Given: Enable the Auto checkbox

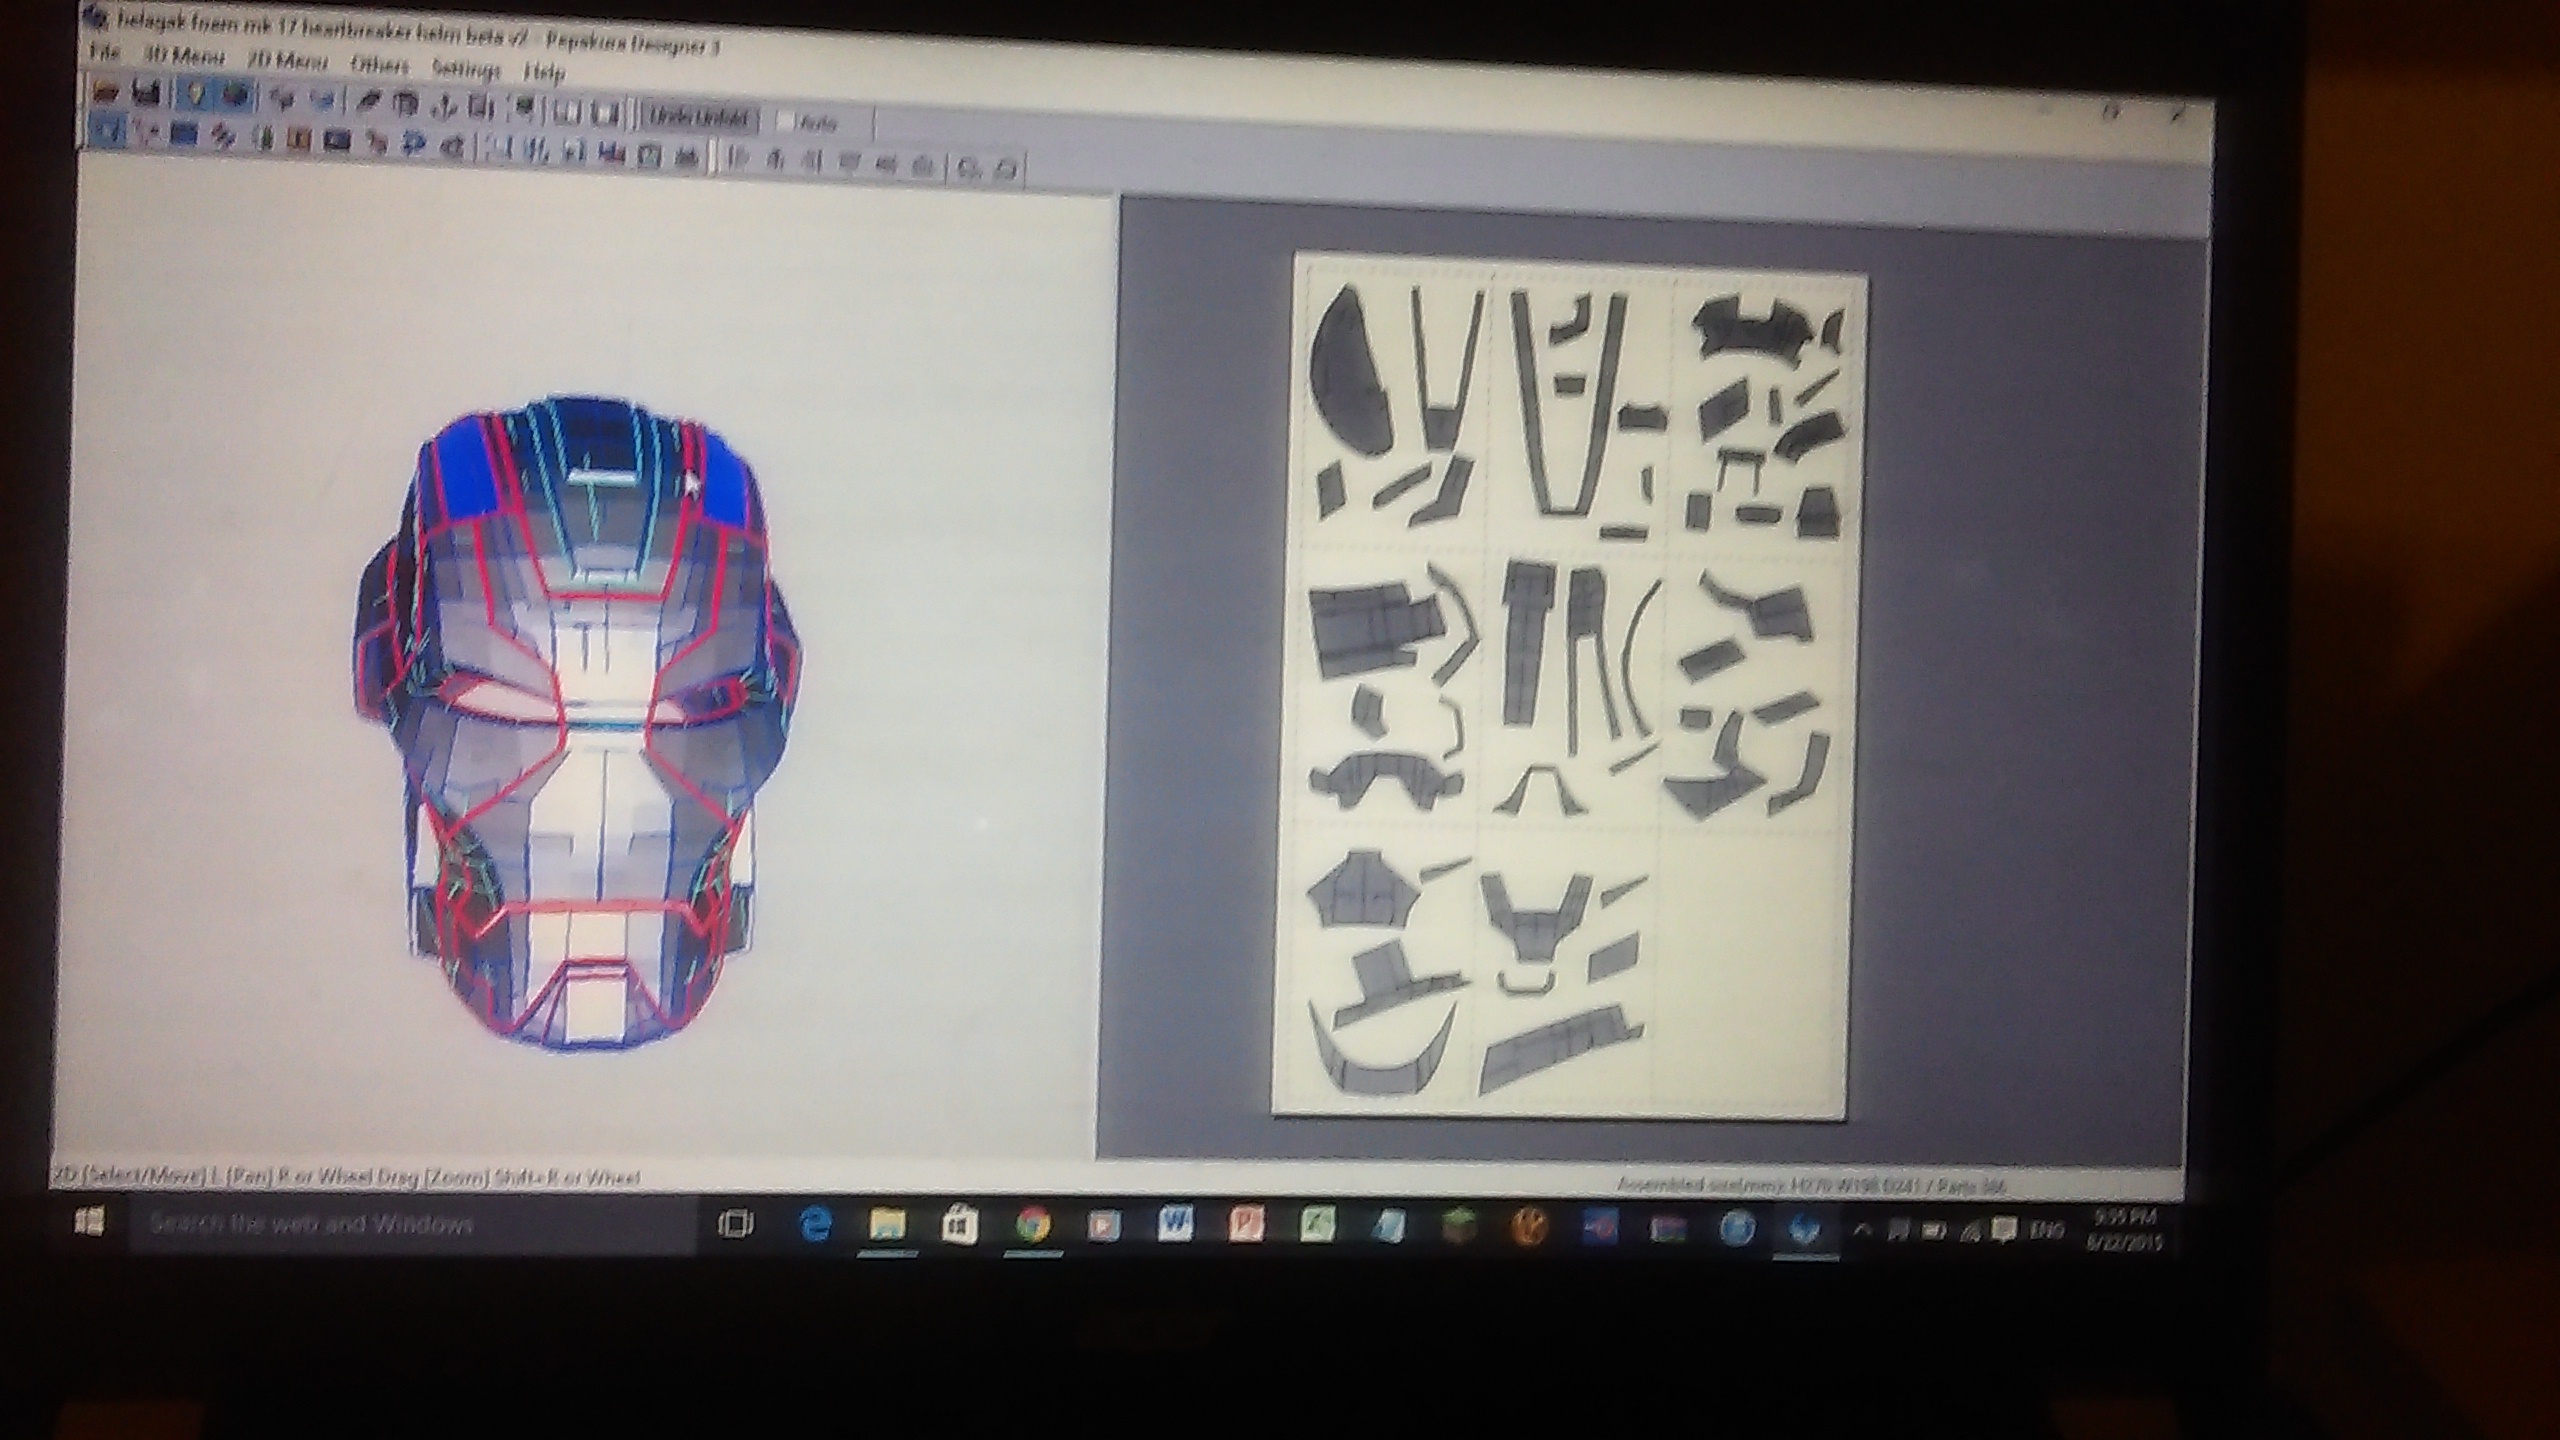Looking at the screenshot, I should (x=785, y=122).
